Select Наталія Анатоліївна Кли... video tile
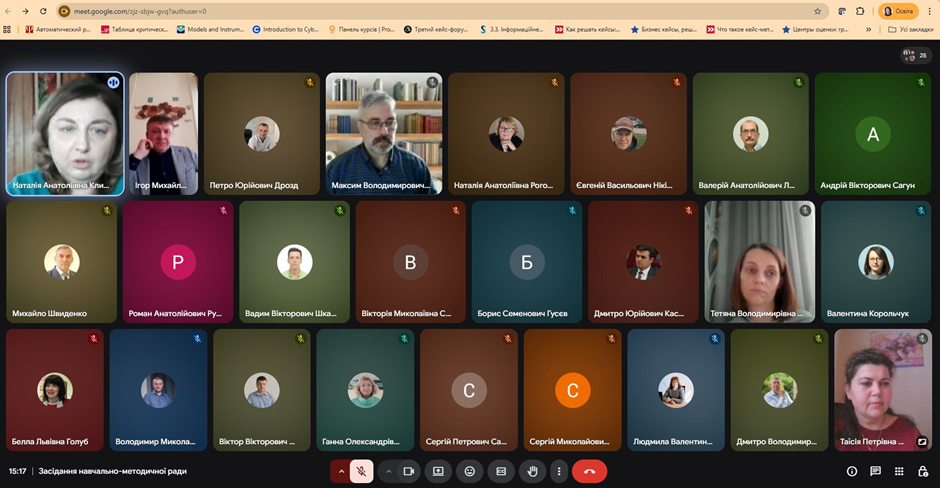 point(65,134)
